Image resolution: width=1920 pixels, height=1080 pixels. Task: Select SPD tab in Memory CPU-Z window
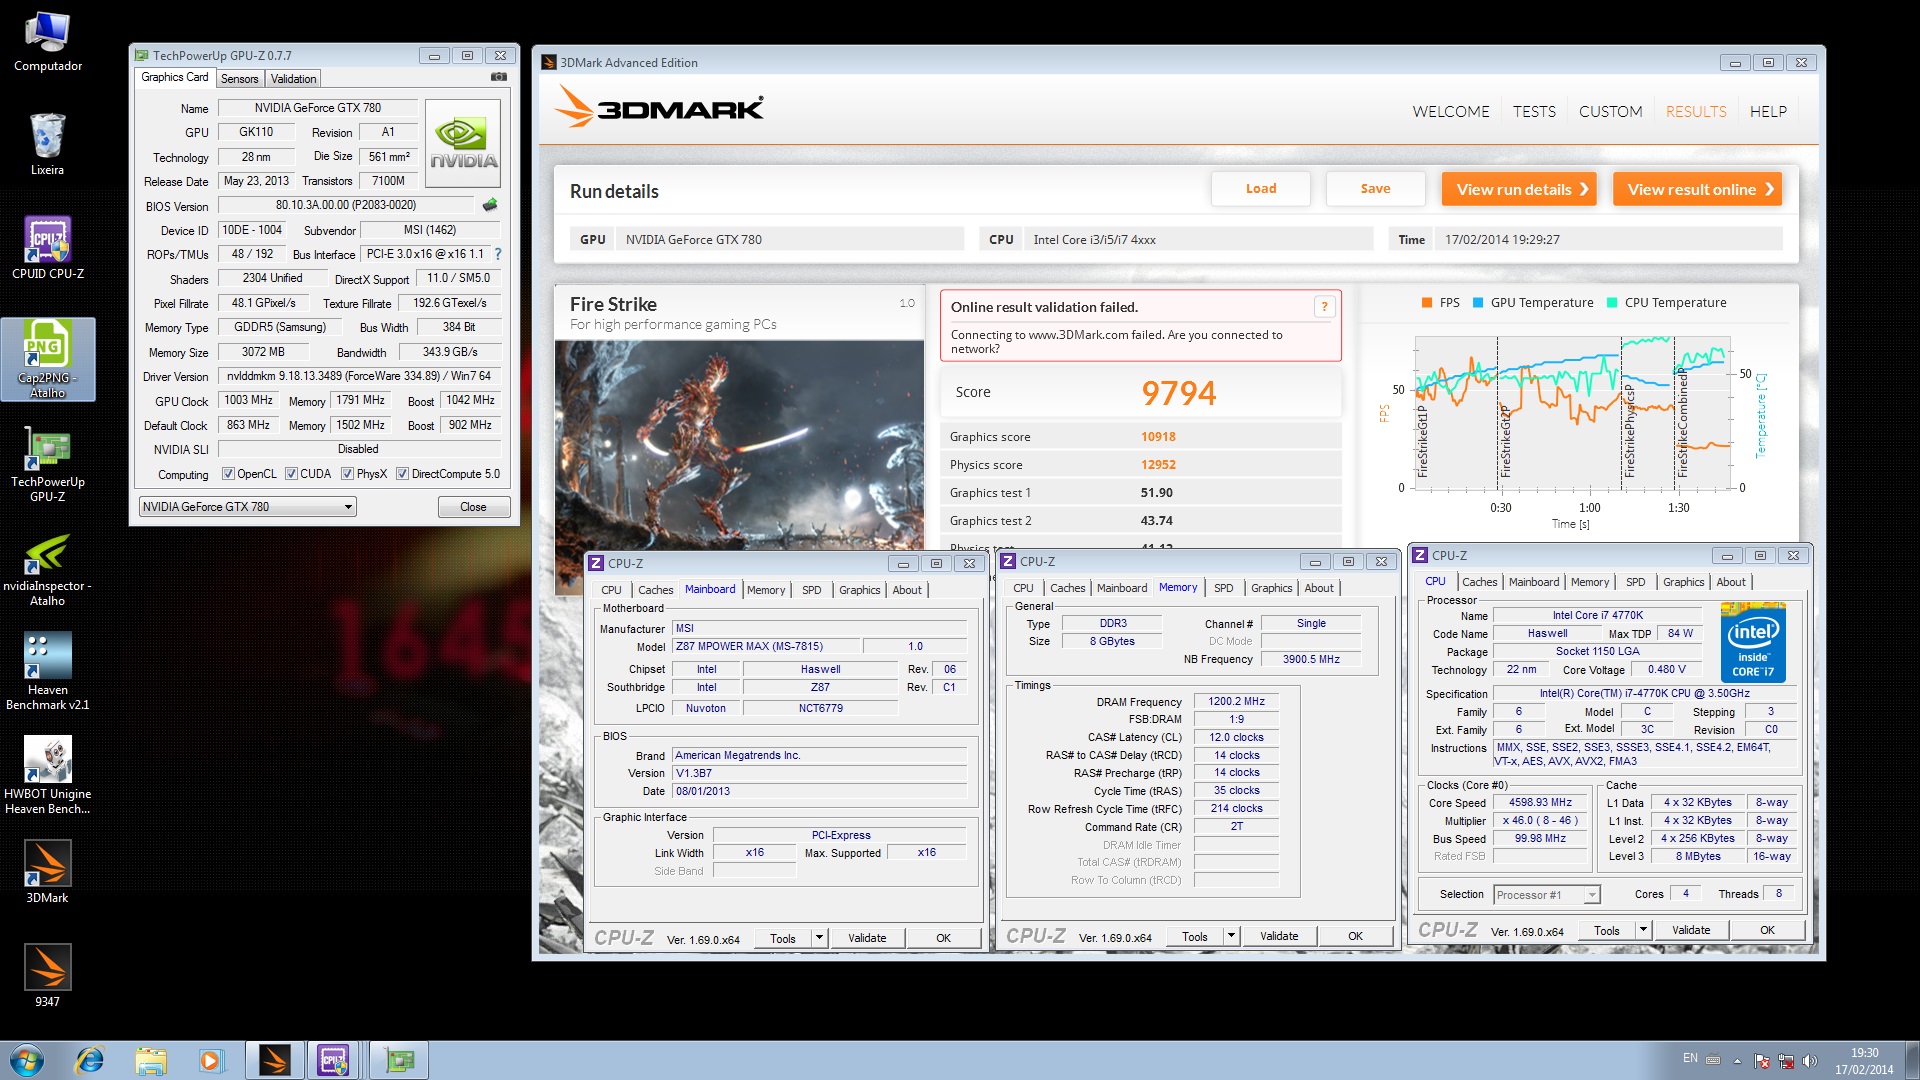[x=1223, y=588]
